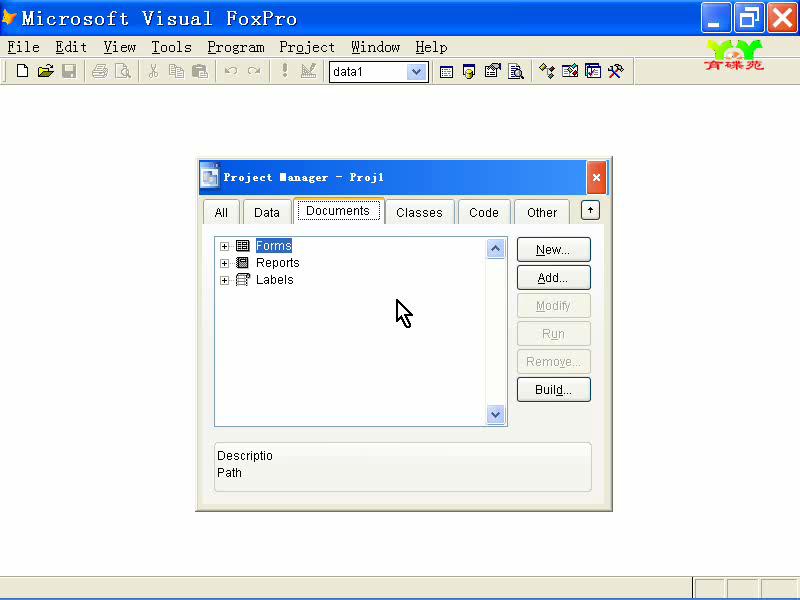This screenshot has height=600, width=800.
Task: Open the Properties window toolbar icon
Action: click(492, 71)
